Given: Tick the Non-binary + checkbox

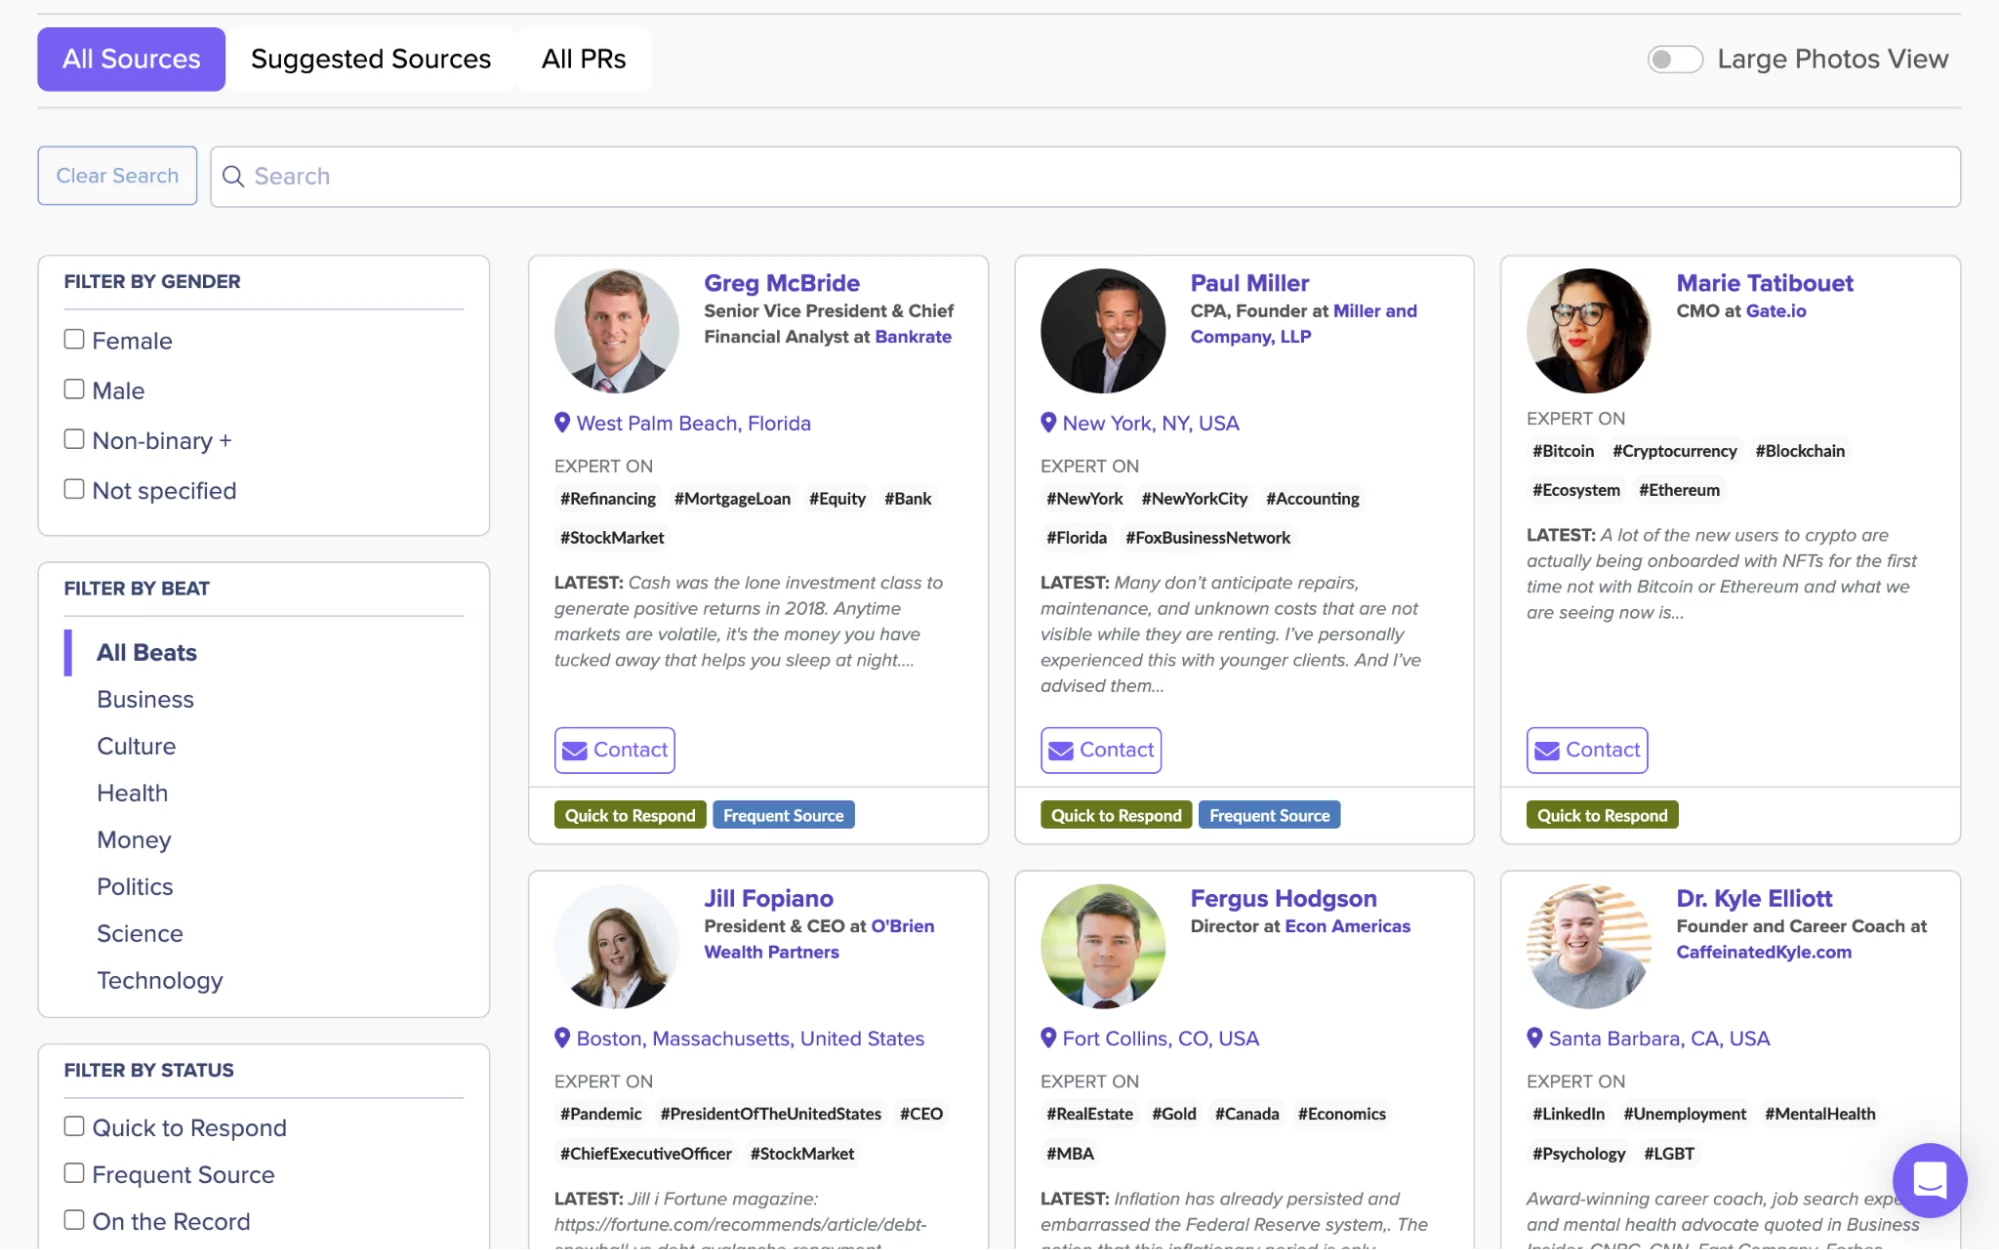Looking at the screenshot, I should 74,440.
